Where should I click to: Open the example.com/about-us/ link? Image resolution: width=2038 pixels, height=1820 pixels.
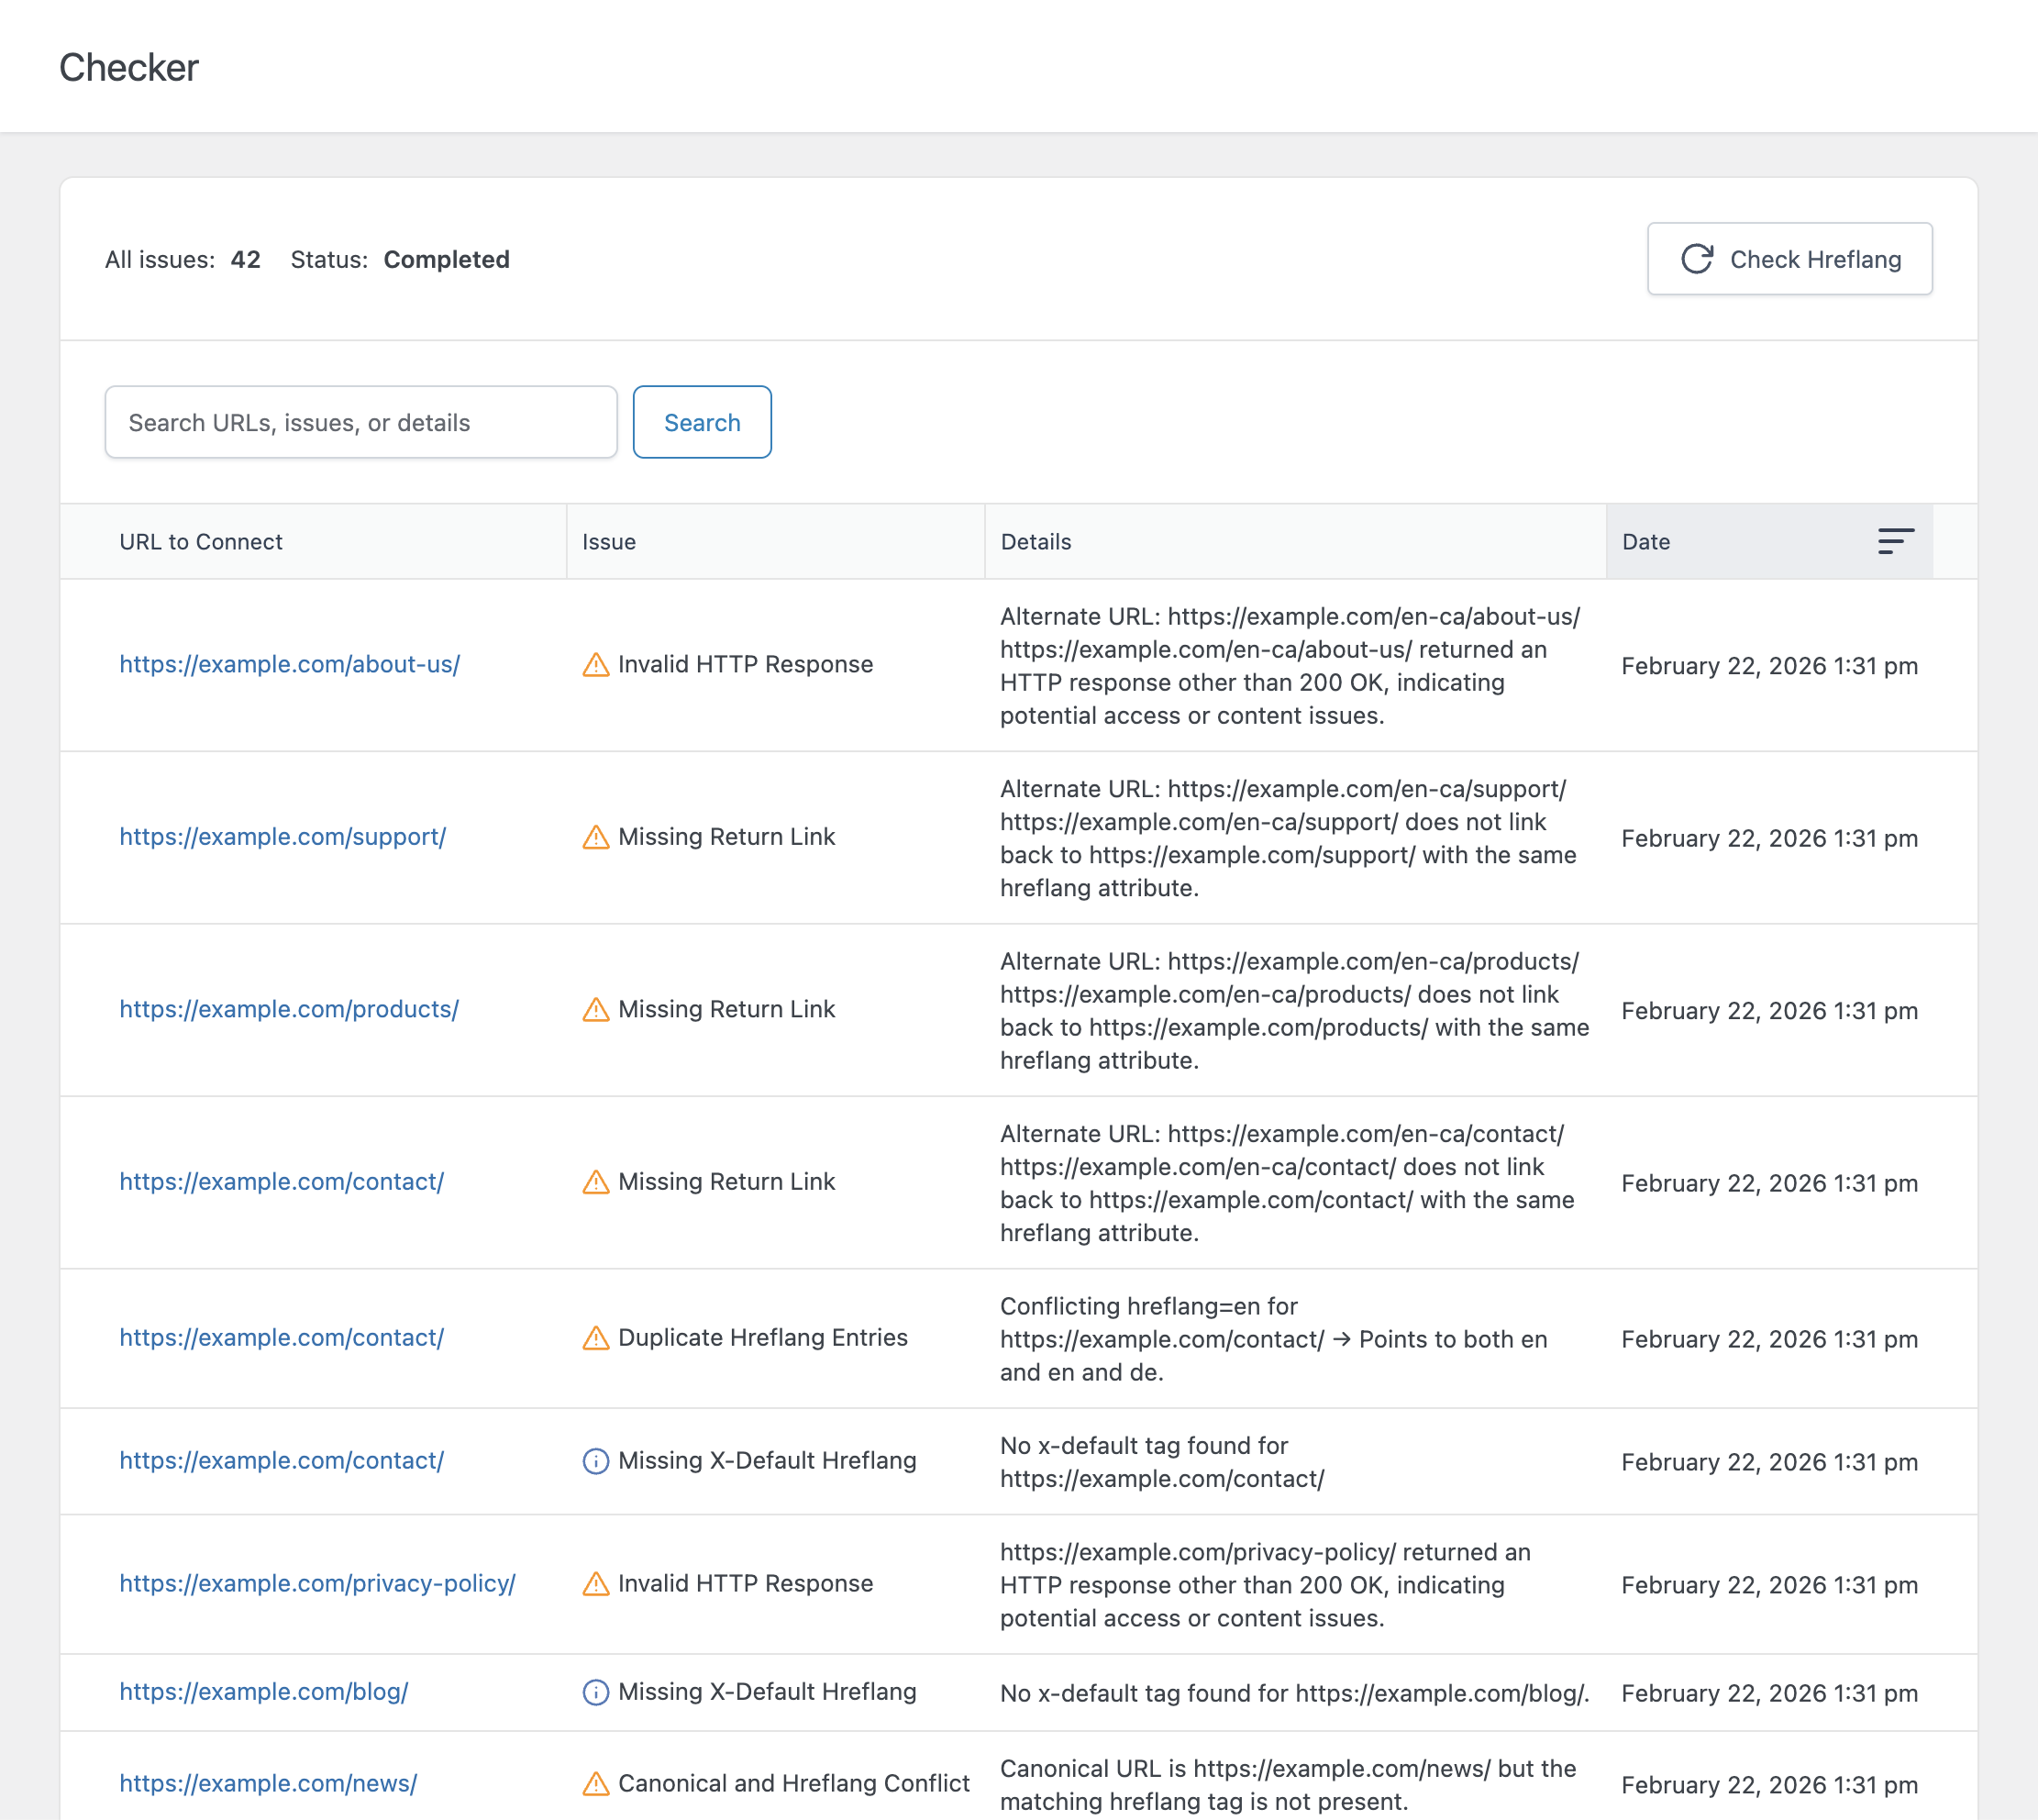tap(290, 665)
